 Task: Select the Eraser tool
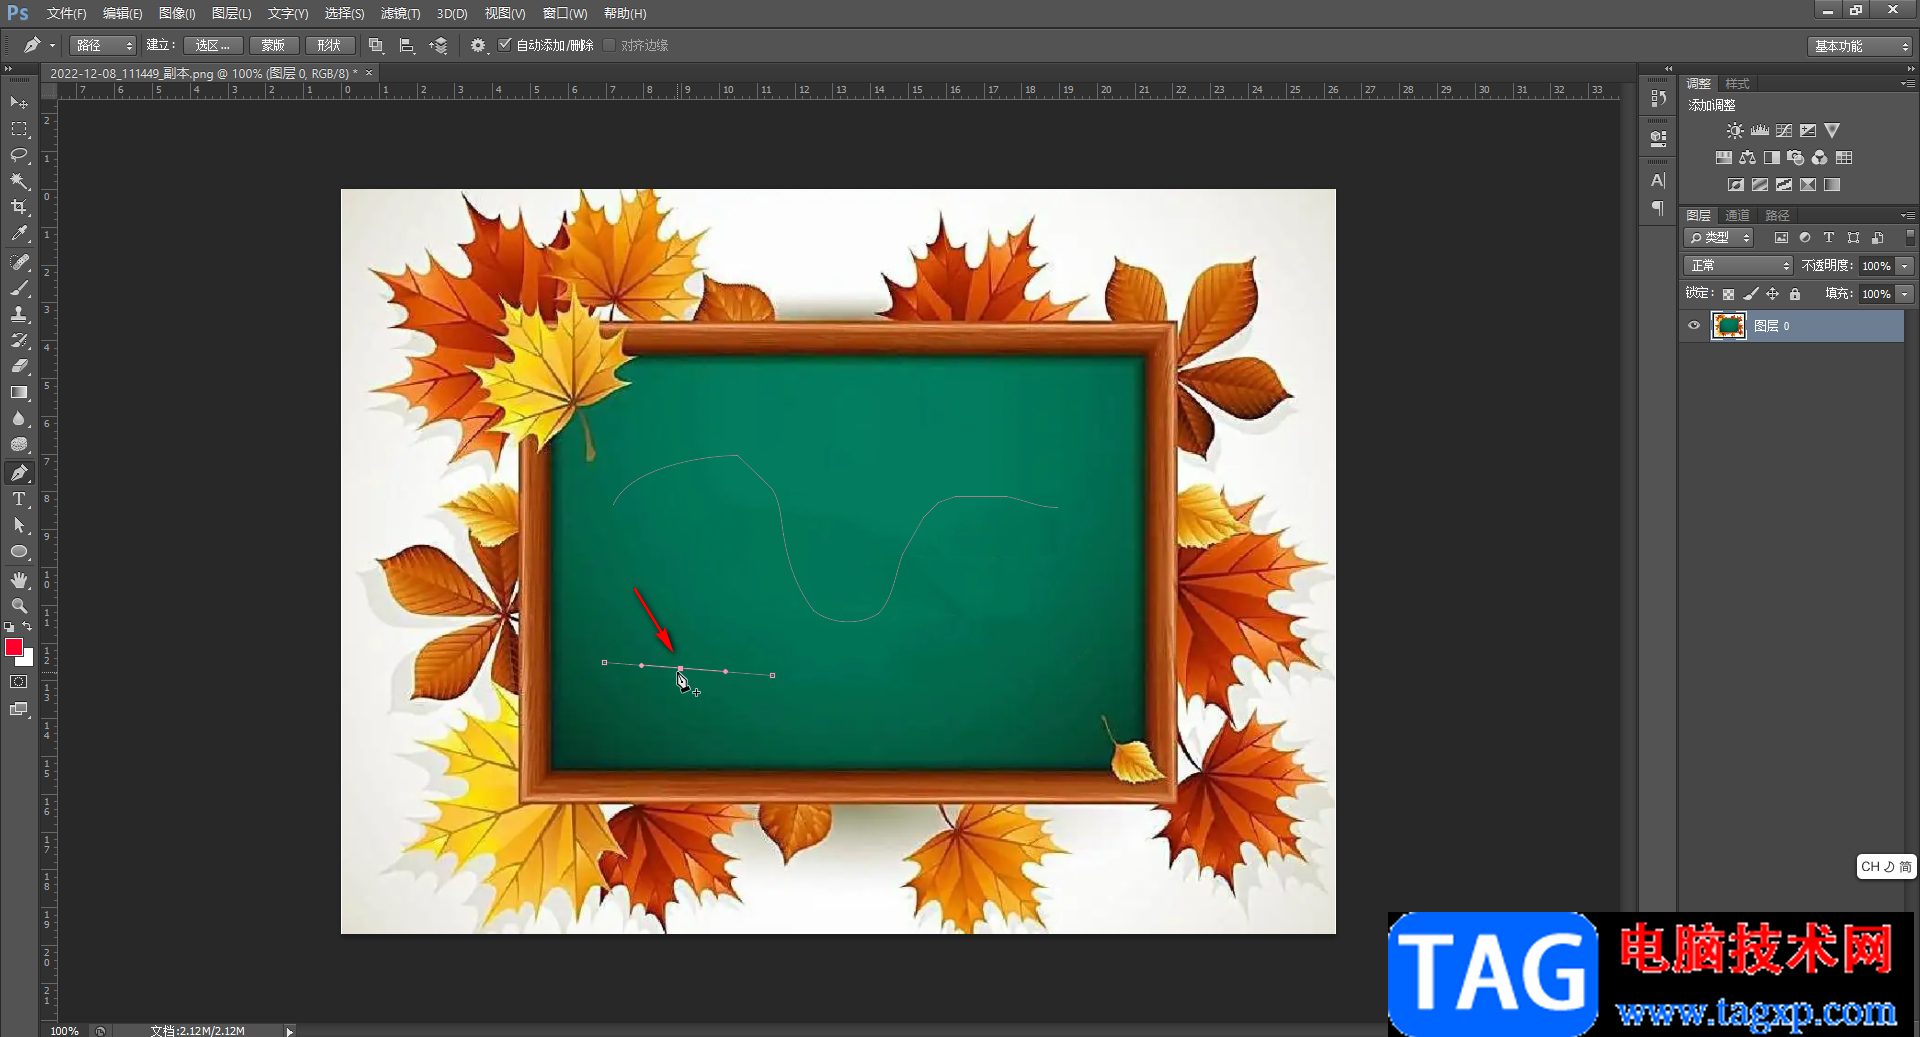tap(19, 366)
